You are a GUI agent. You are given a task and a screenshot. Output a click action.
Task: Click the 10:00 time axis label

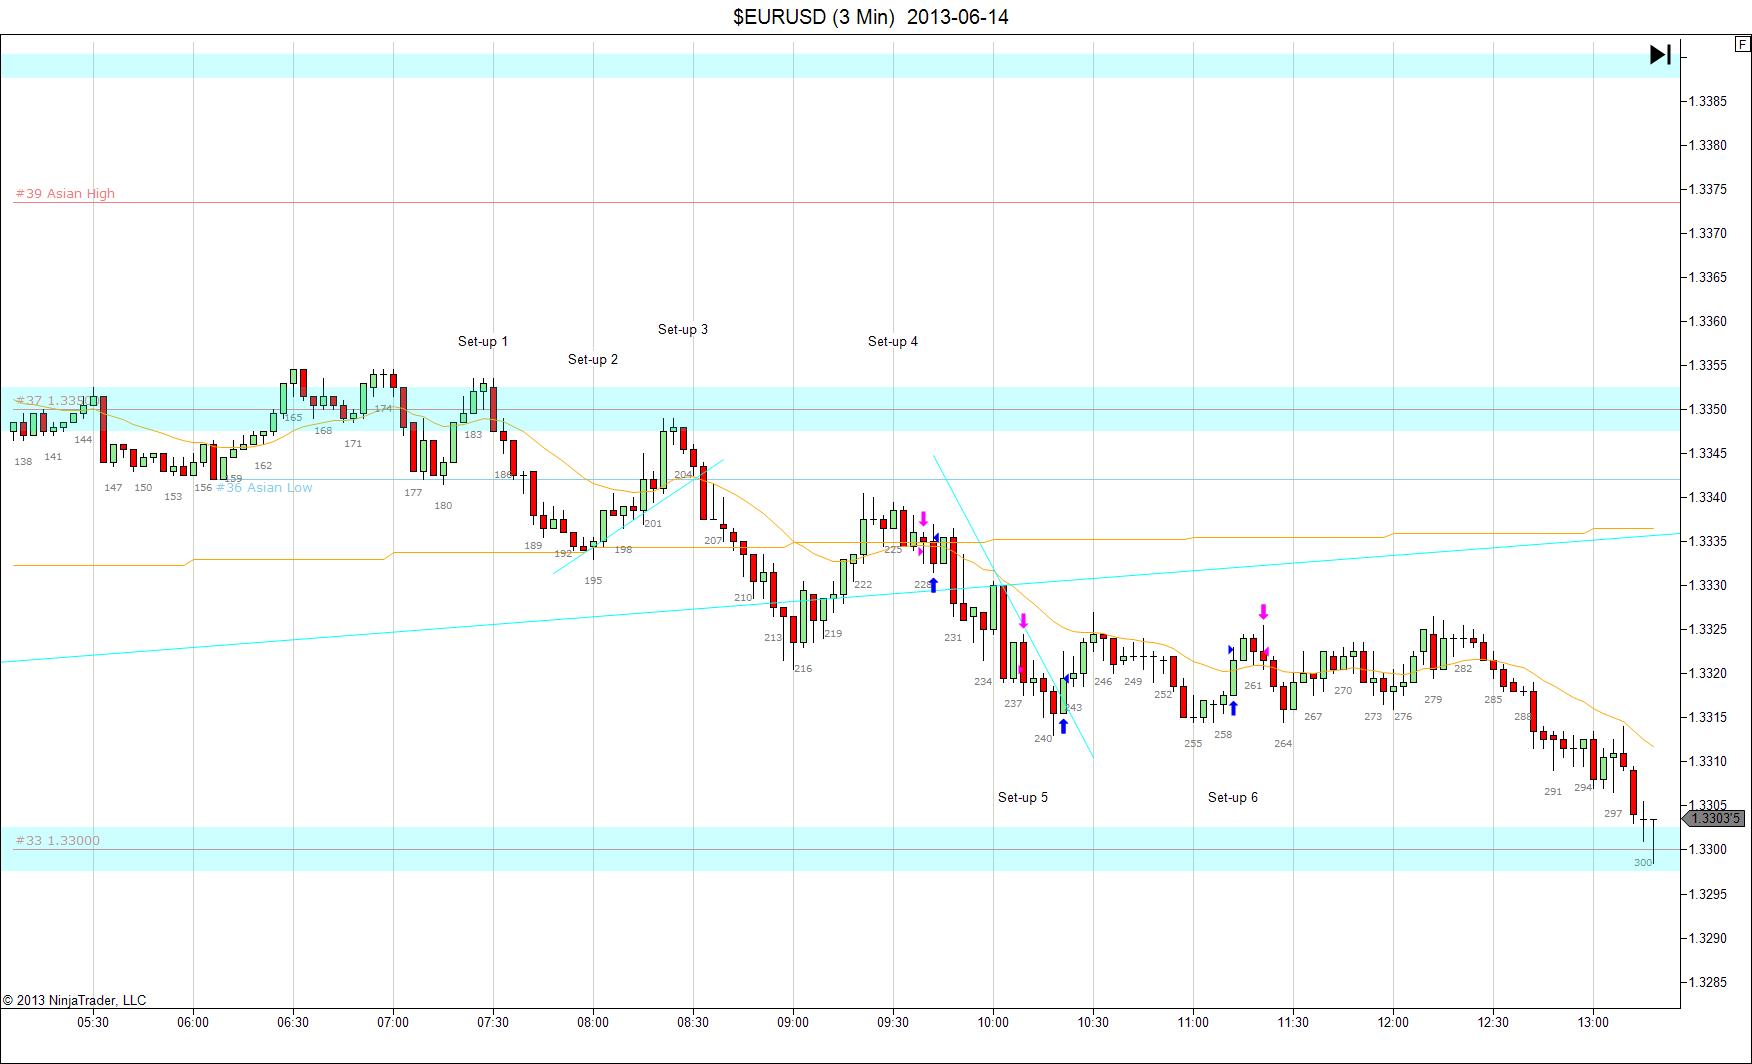993,1022
